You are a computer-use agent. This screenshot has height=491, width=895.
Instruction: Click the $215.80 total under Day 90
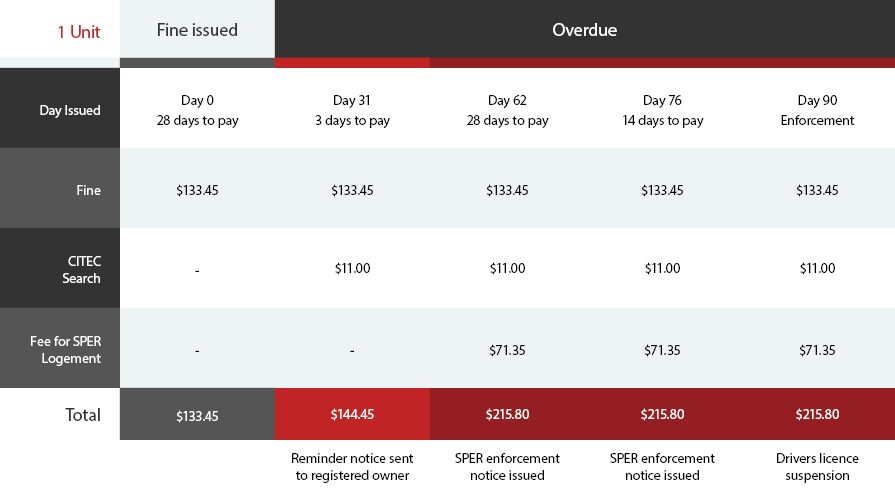817,414
